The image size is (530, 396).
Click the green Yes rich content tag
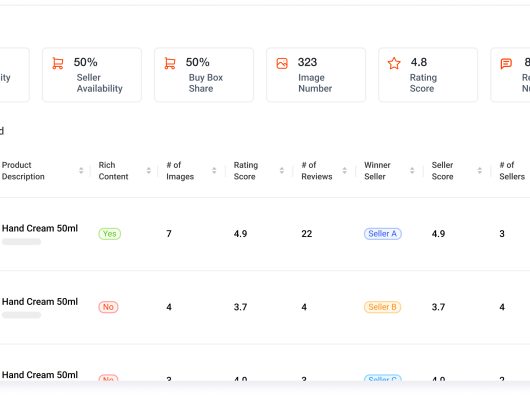(110, 234)
